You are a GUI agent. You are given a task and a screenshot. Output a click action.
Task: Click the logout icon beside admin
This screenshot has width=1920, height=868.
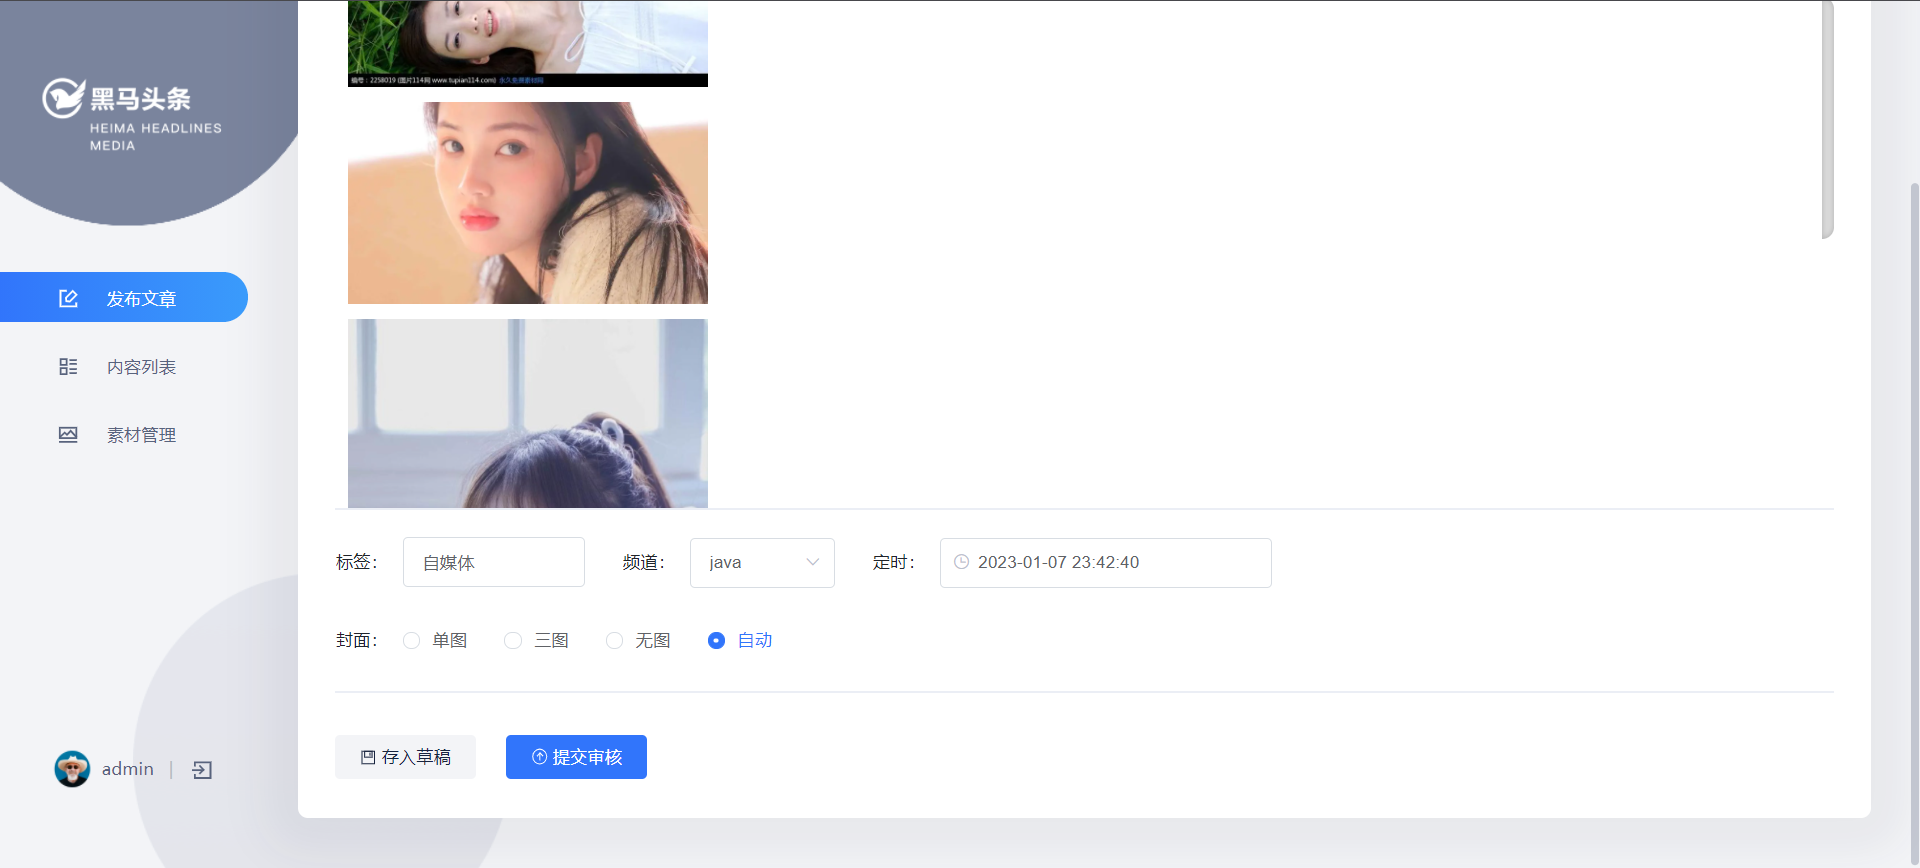tap(202, 770)
